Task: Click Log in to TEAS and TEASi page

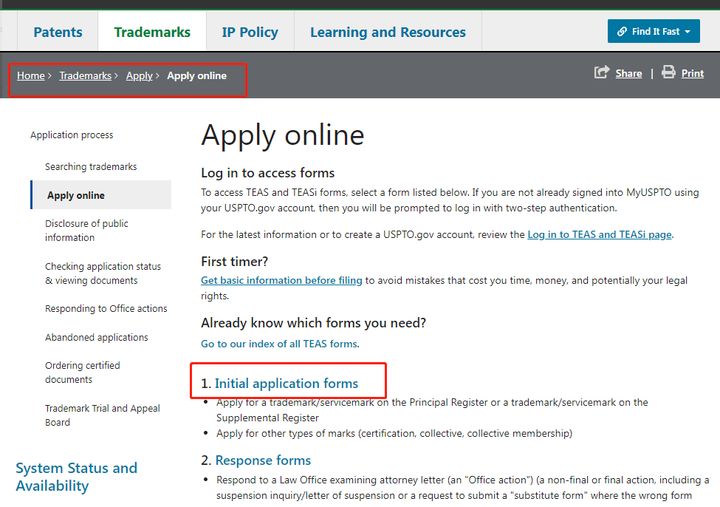Action: click(x=599, y=235)
